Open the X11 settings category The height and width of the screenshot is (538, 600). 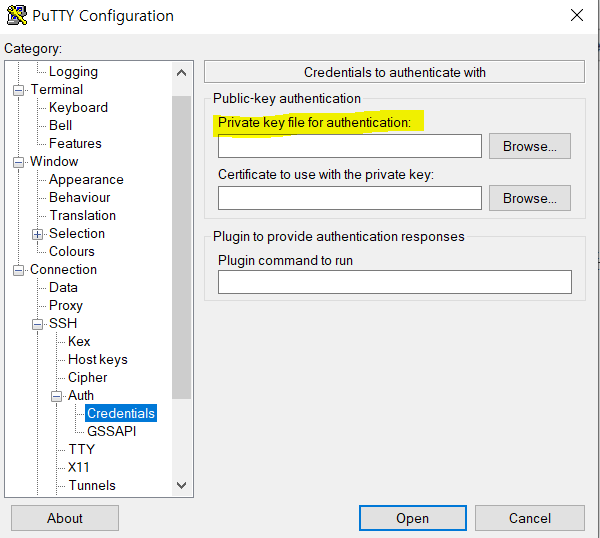tap(79, 467)
